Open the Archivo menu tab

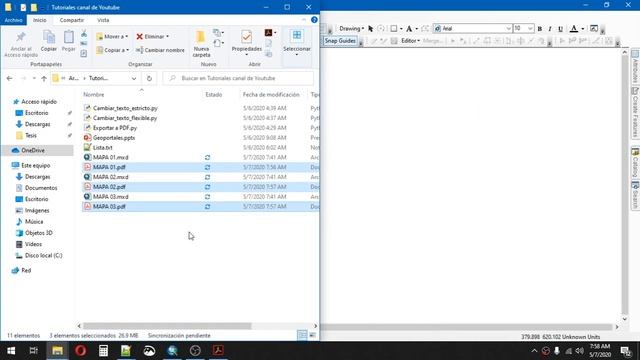13,20
